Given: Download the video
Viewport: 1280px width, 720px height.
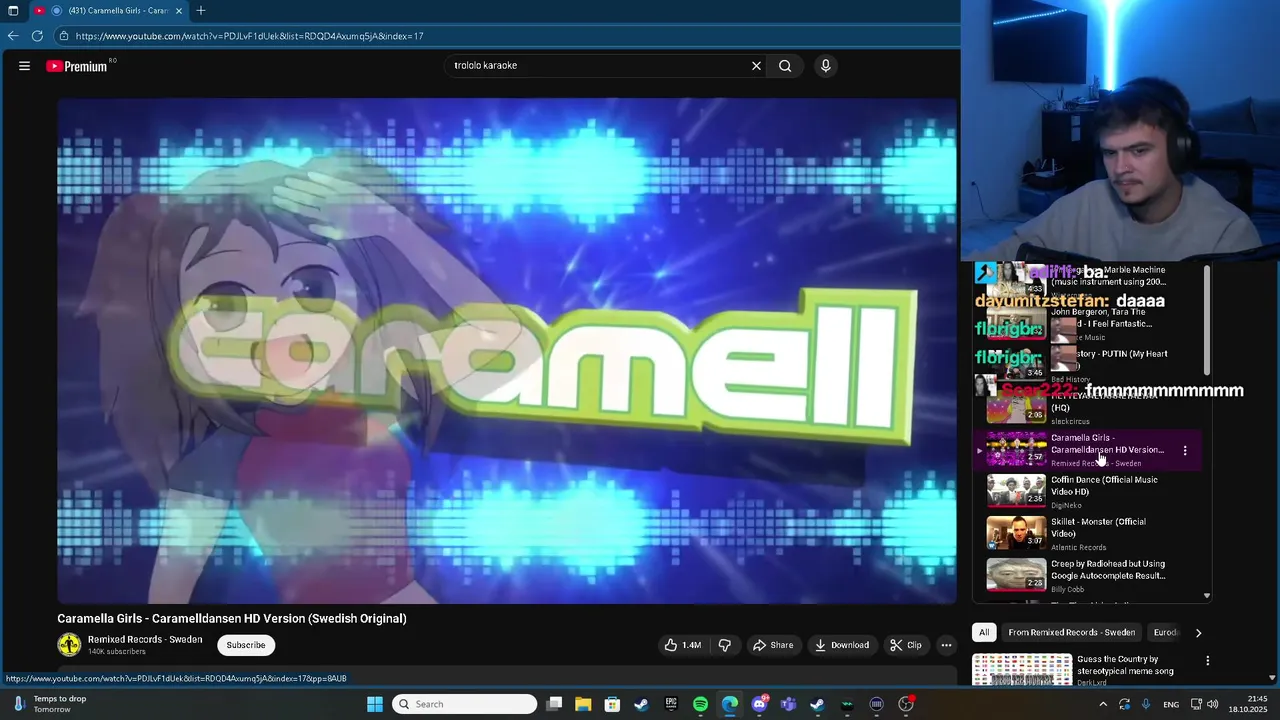Looking at the screenshot, I should point(842,645).
